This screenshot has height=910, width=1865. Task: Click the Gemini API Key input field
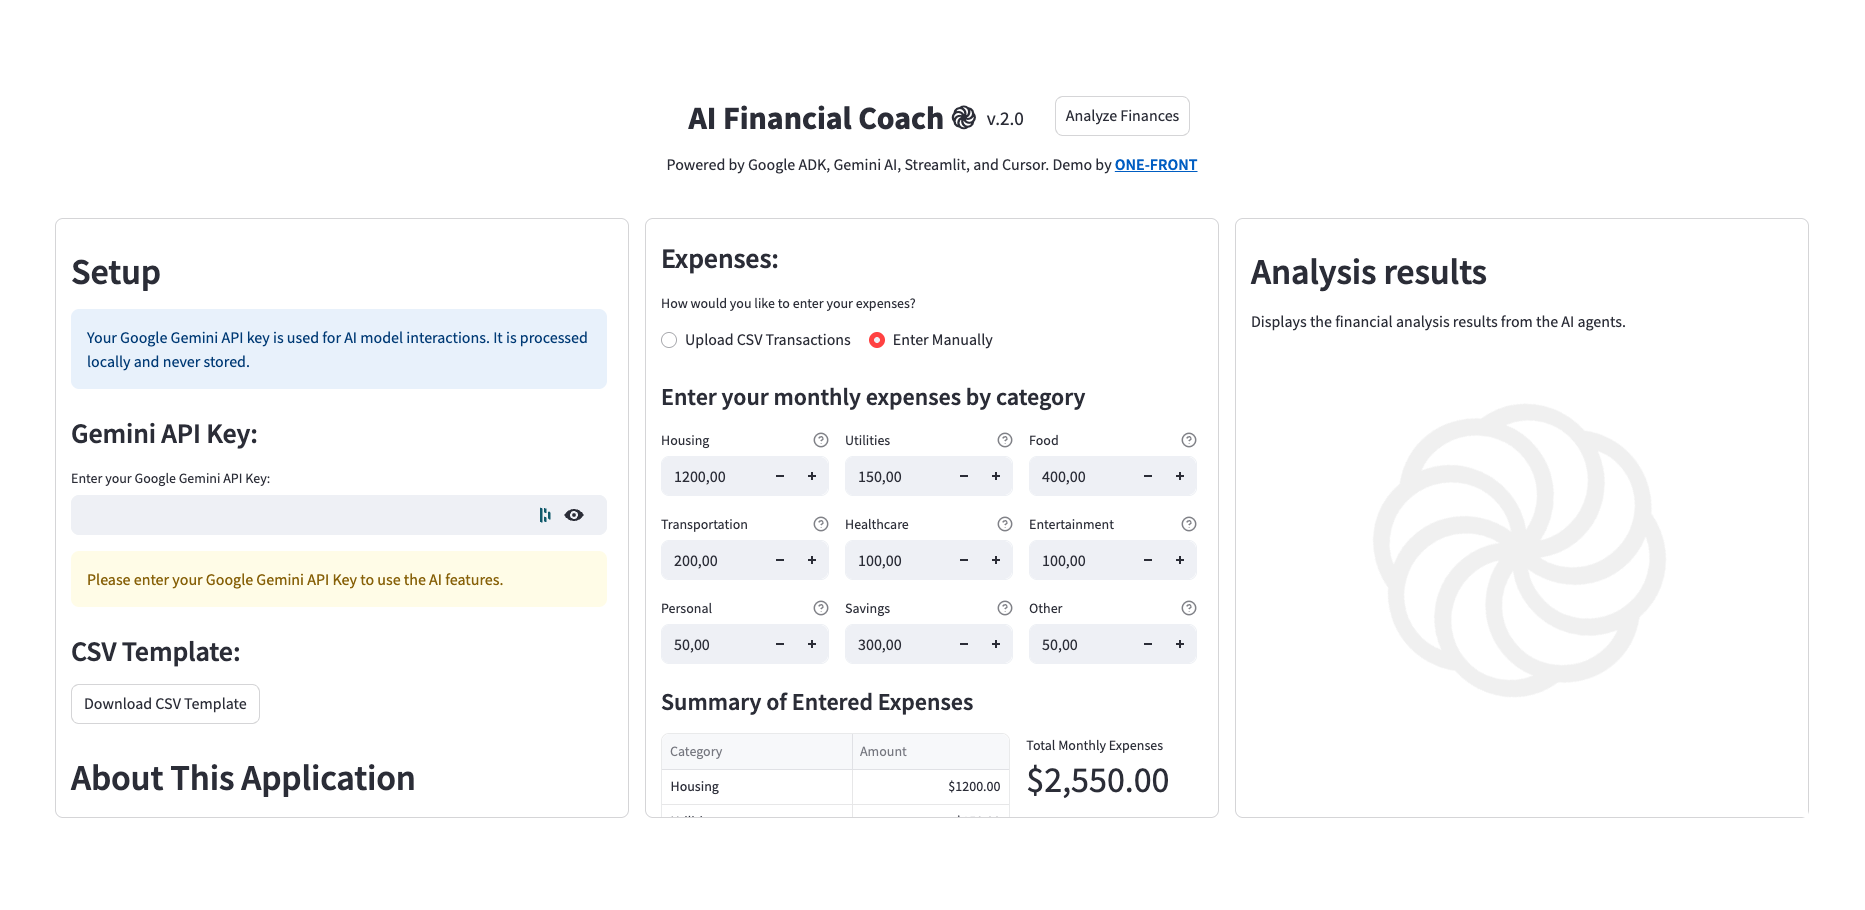[300, 515]
